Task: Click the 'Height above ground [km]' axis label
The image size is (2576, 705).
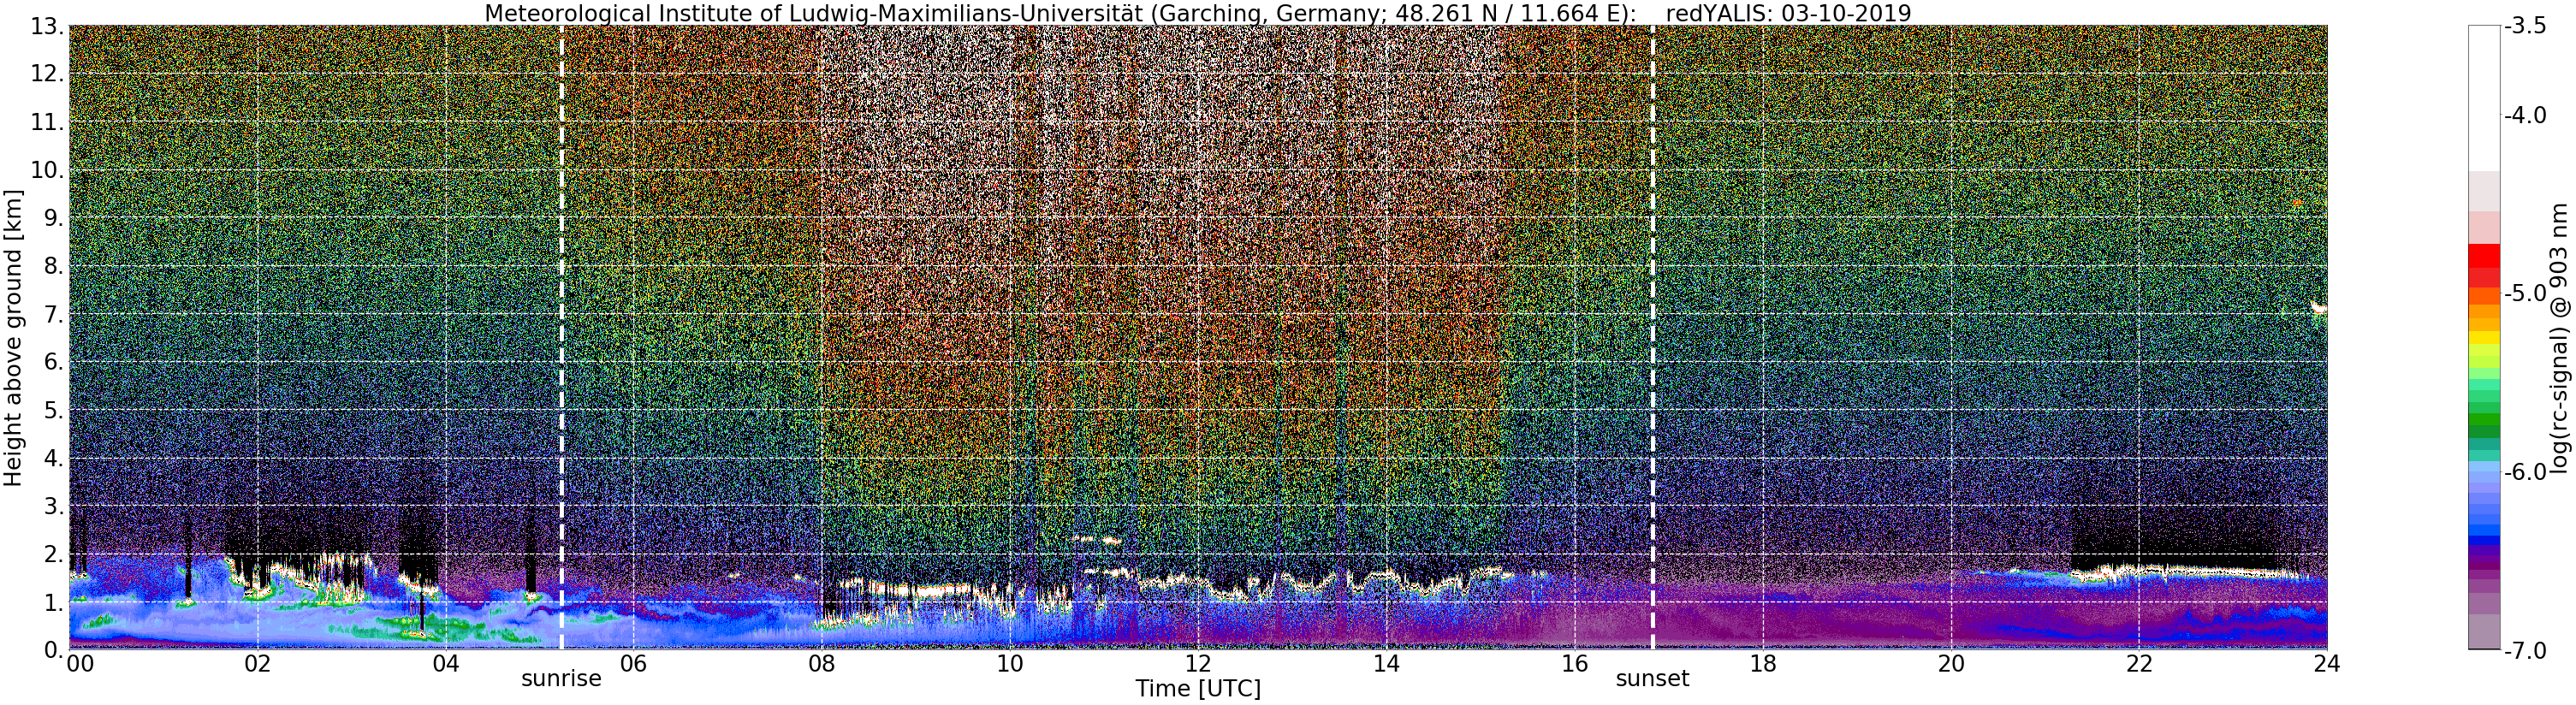Action: (x=13, y=338)
